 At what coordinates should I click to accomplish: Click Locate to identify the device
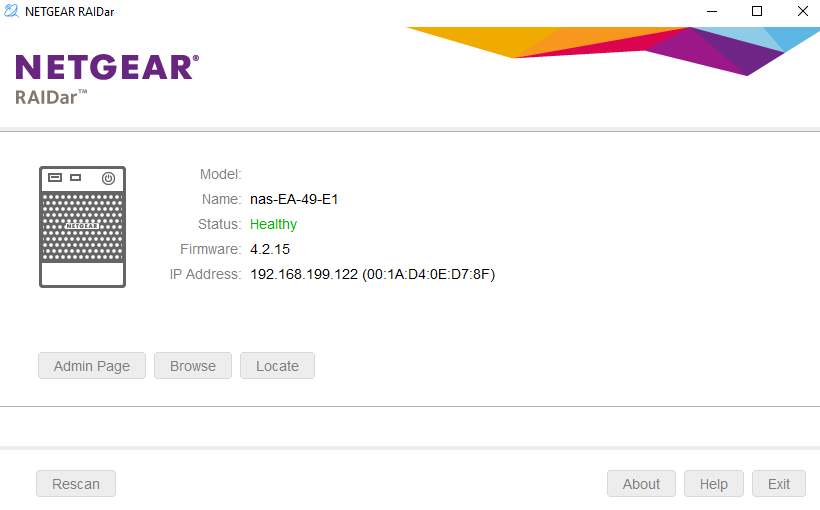coord(277,366)
